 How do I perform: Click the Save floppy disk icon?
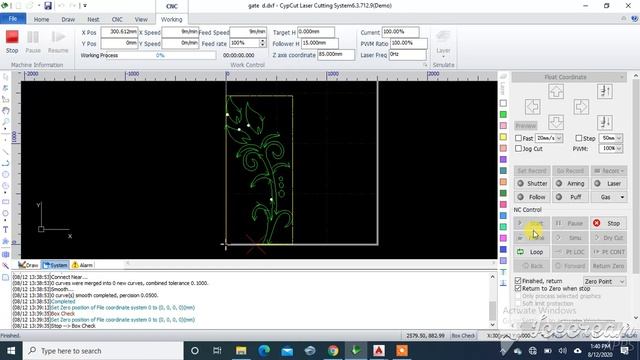(x=48, y=6)
